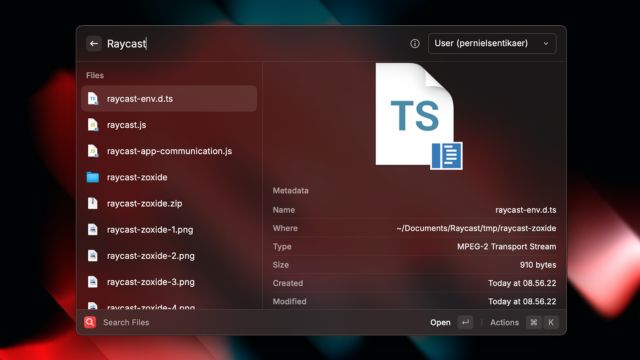Click the Open action button

click(440, 322)
